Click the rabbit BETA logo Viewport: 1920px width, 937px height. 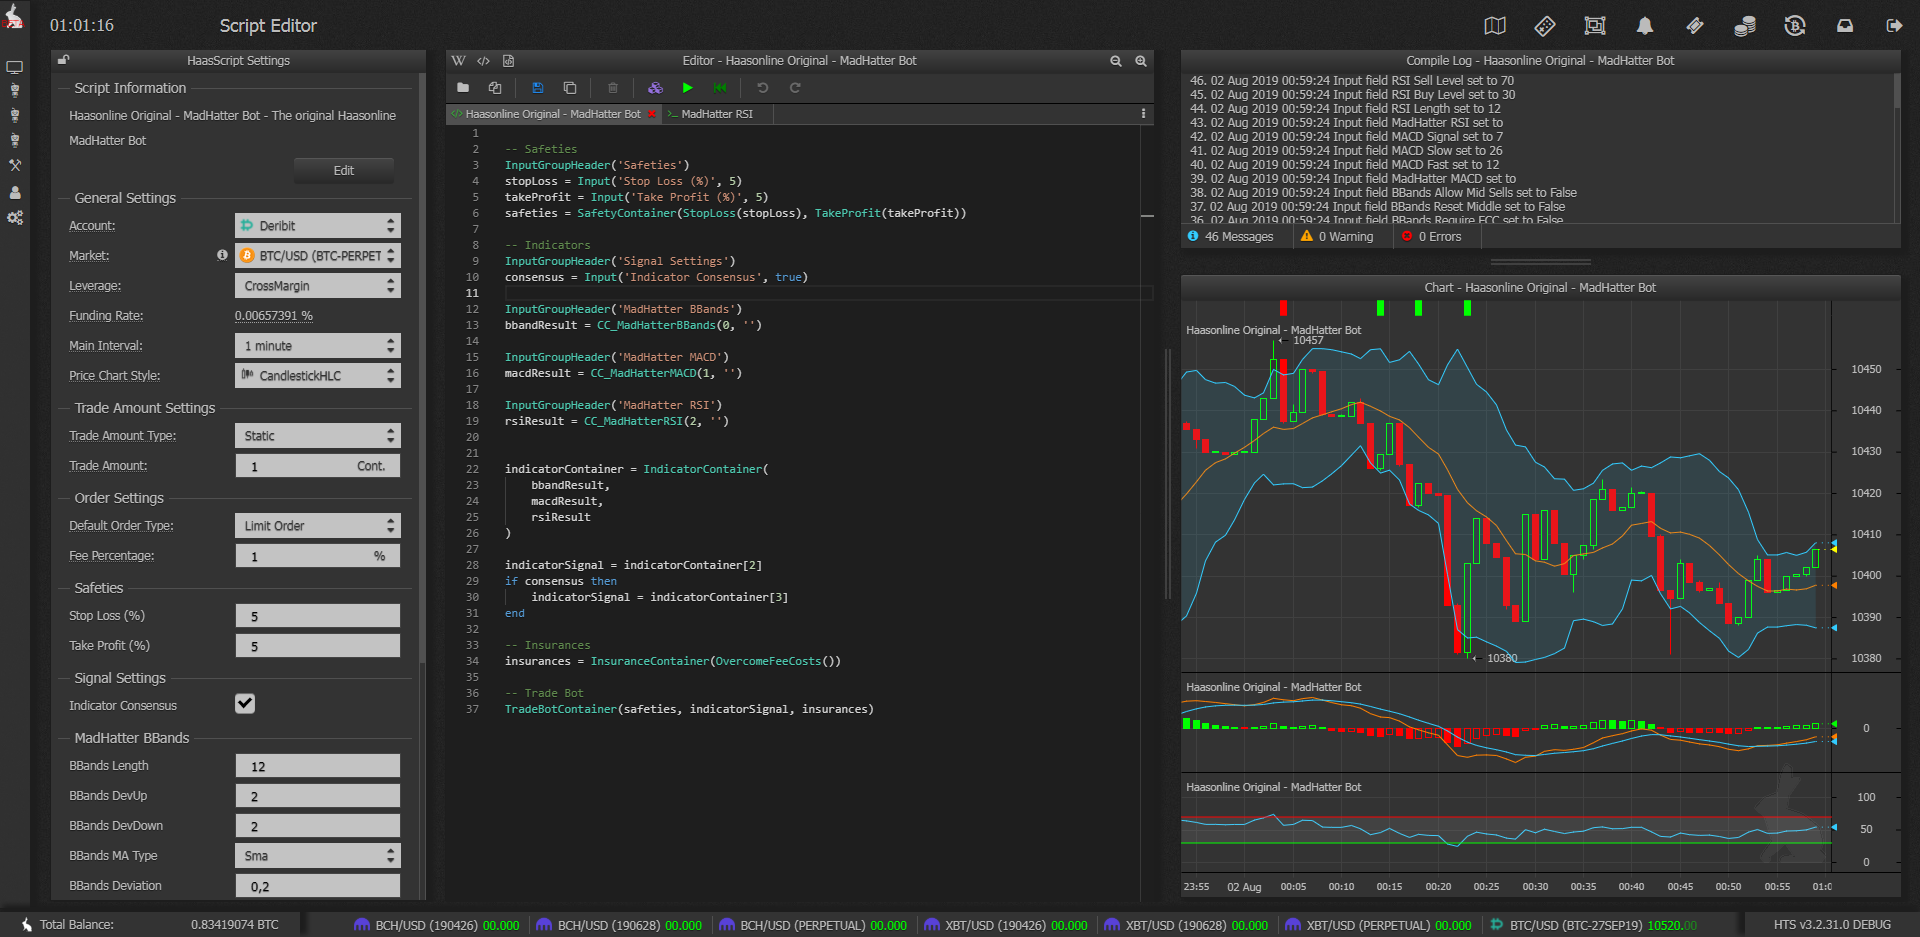pos(13,17)
